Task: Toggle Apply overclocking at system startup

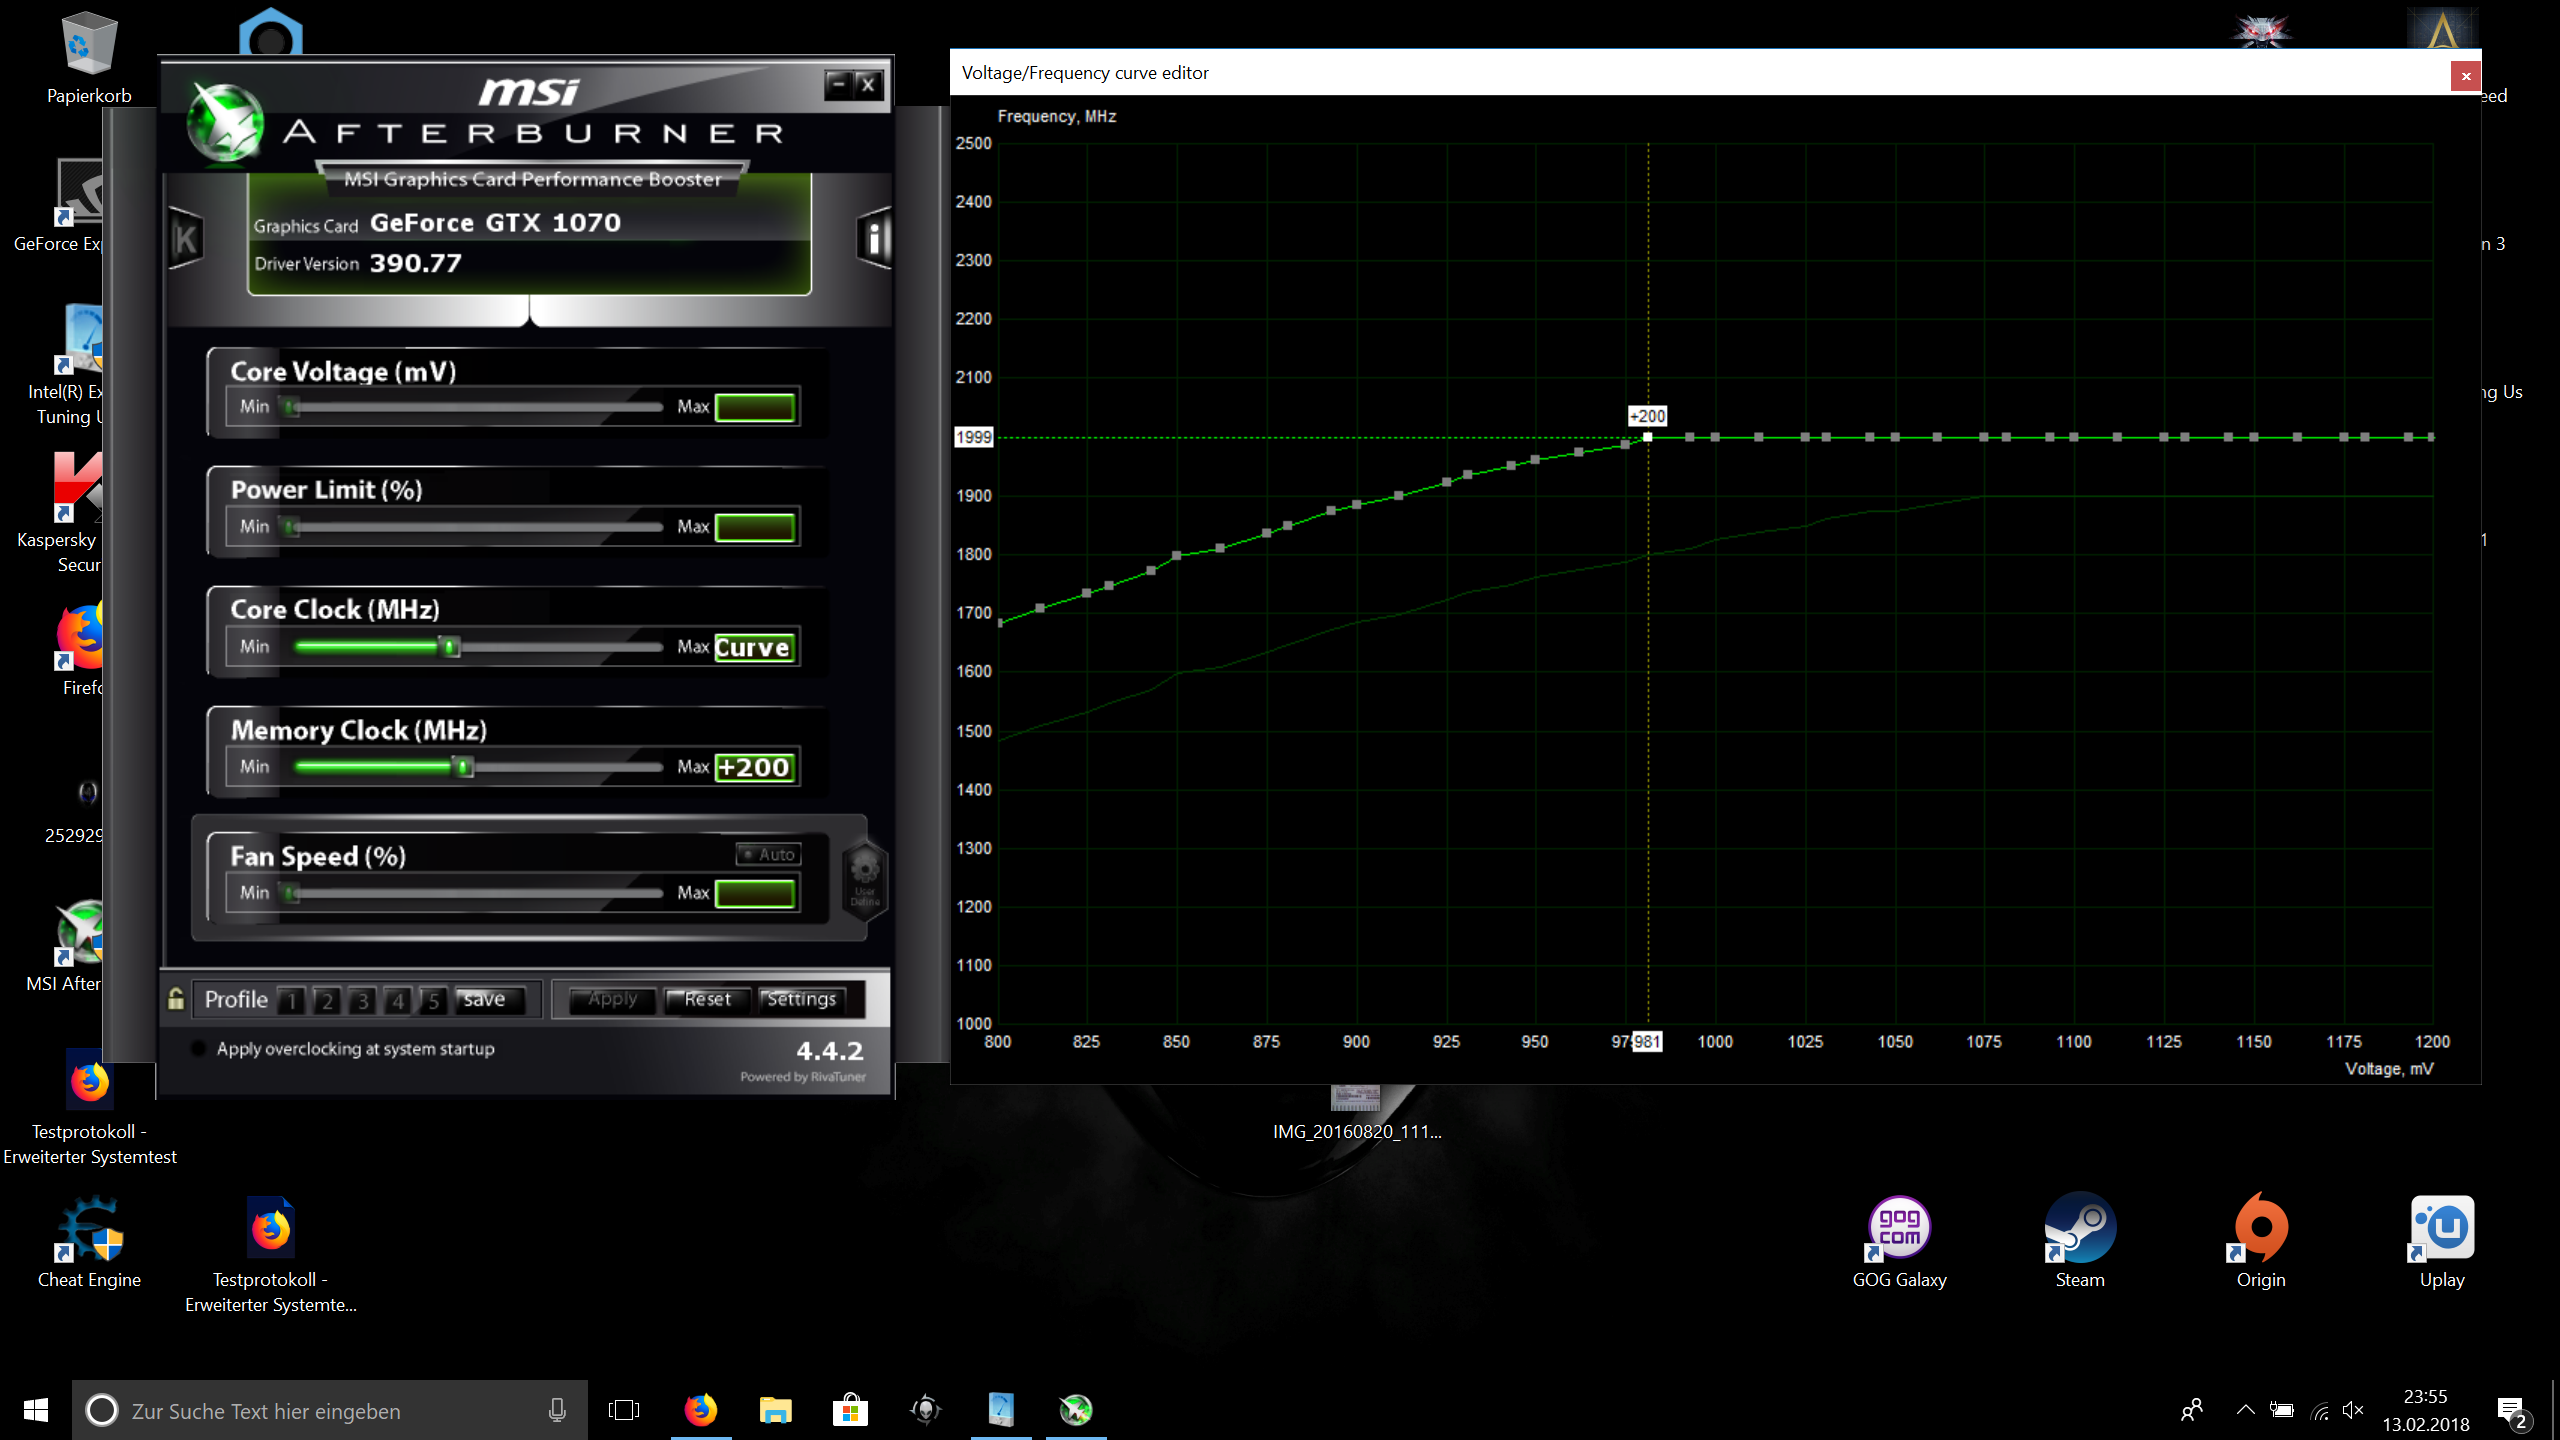Action: click(x=198, y=1048)
